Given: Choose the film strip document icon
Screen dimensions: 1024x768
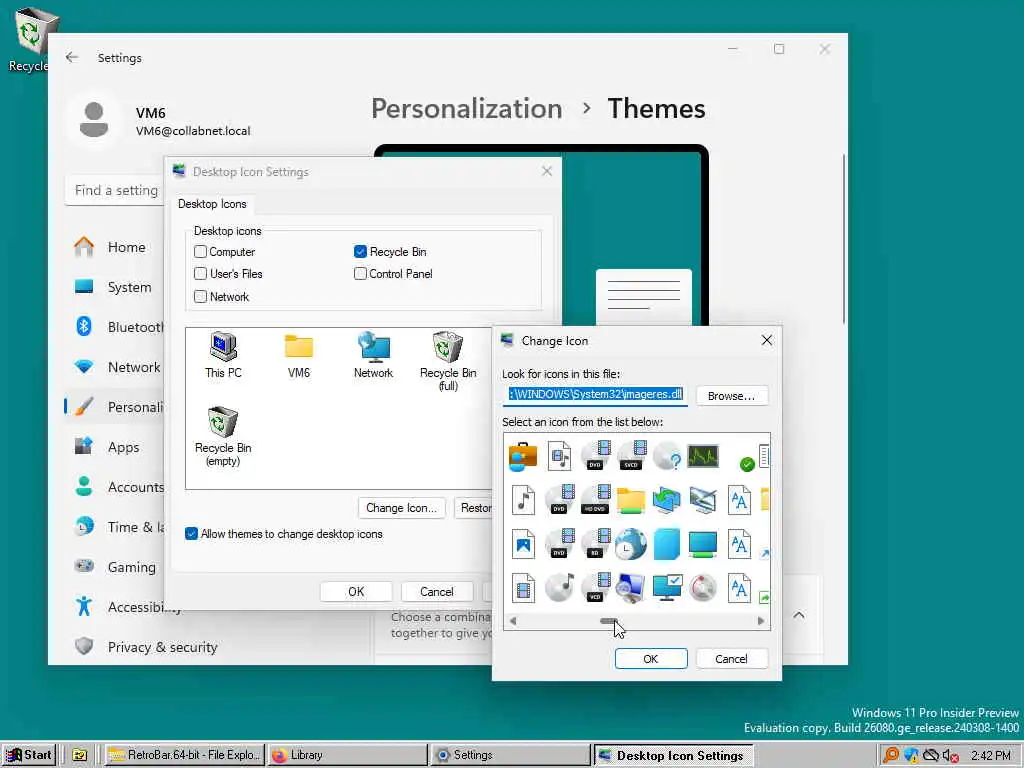Looking at the screenshot, I should (523, 588).
